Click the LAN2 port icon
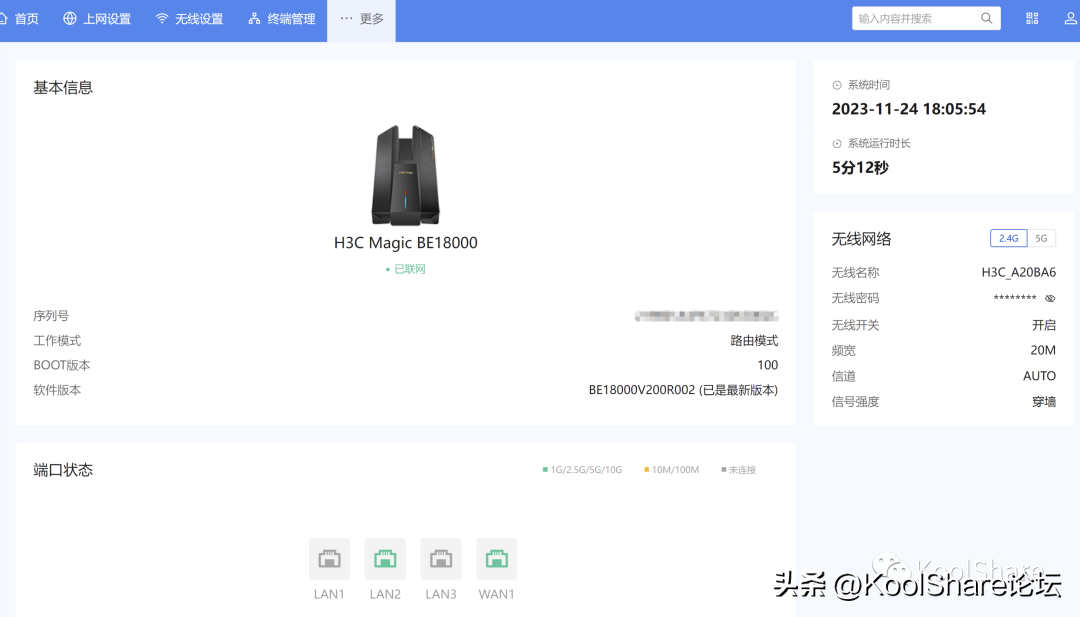 pos(385,558)
